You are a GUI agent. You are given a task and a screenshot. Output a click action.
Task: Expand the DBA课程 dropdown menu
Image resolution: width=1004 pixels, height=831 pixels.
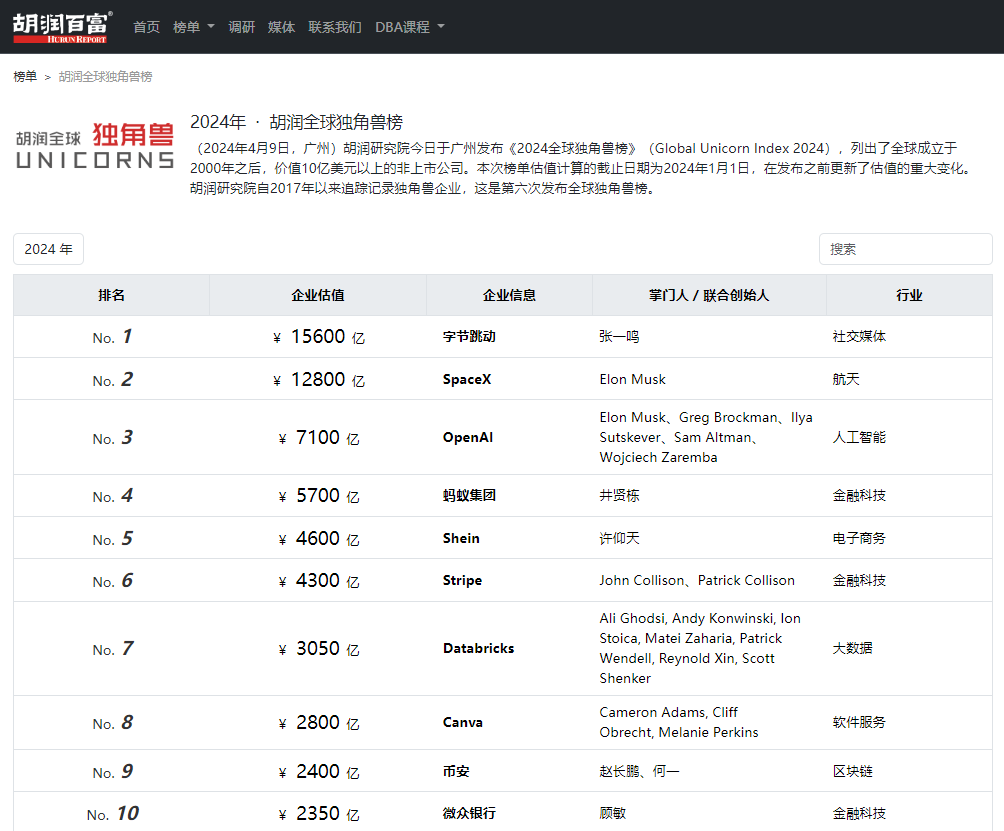[409, 27]
